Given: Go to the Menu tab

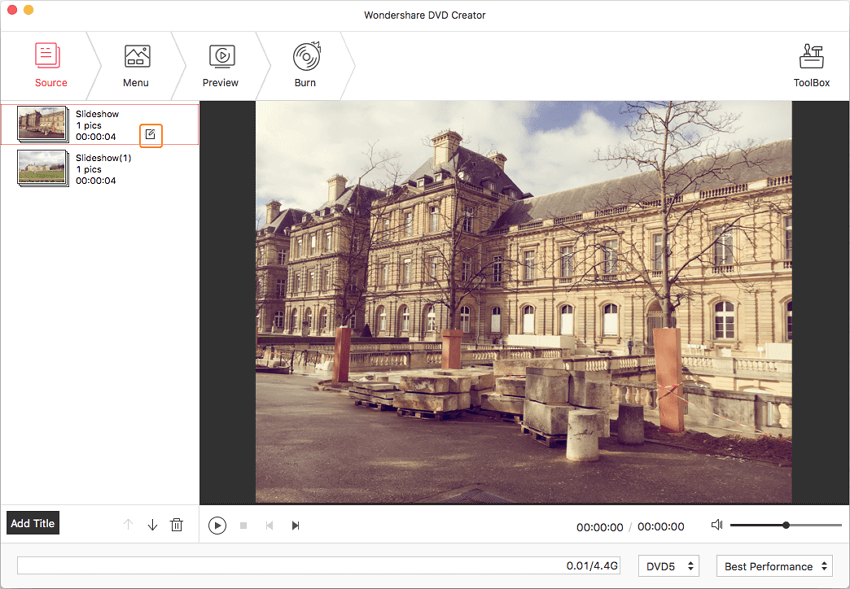Looking at the screenshot, I should 136,65.
